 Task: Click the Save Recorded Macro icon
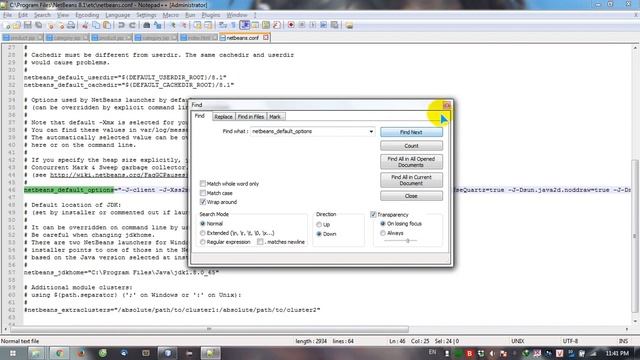(x=335, y=25)
